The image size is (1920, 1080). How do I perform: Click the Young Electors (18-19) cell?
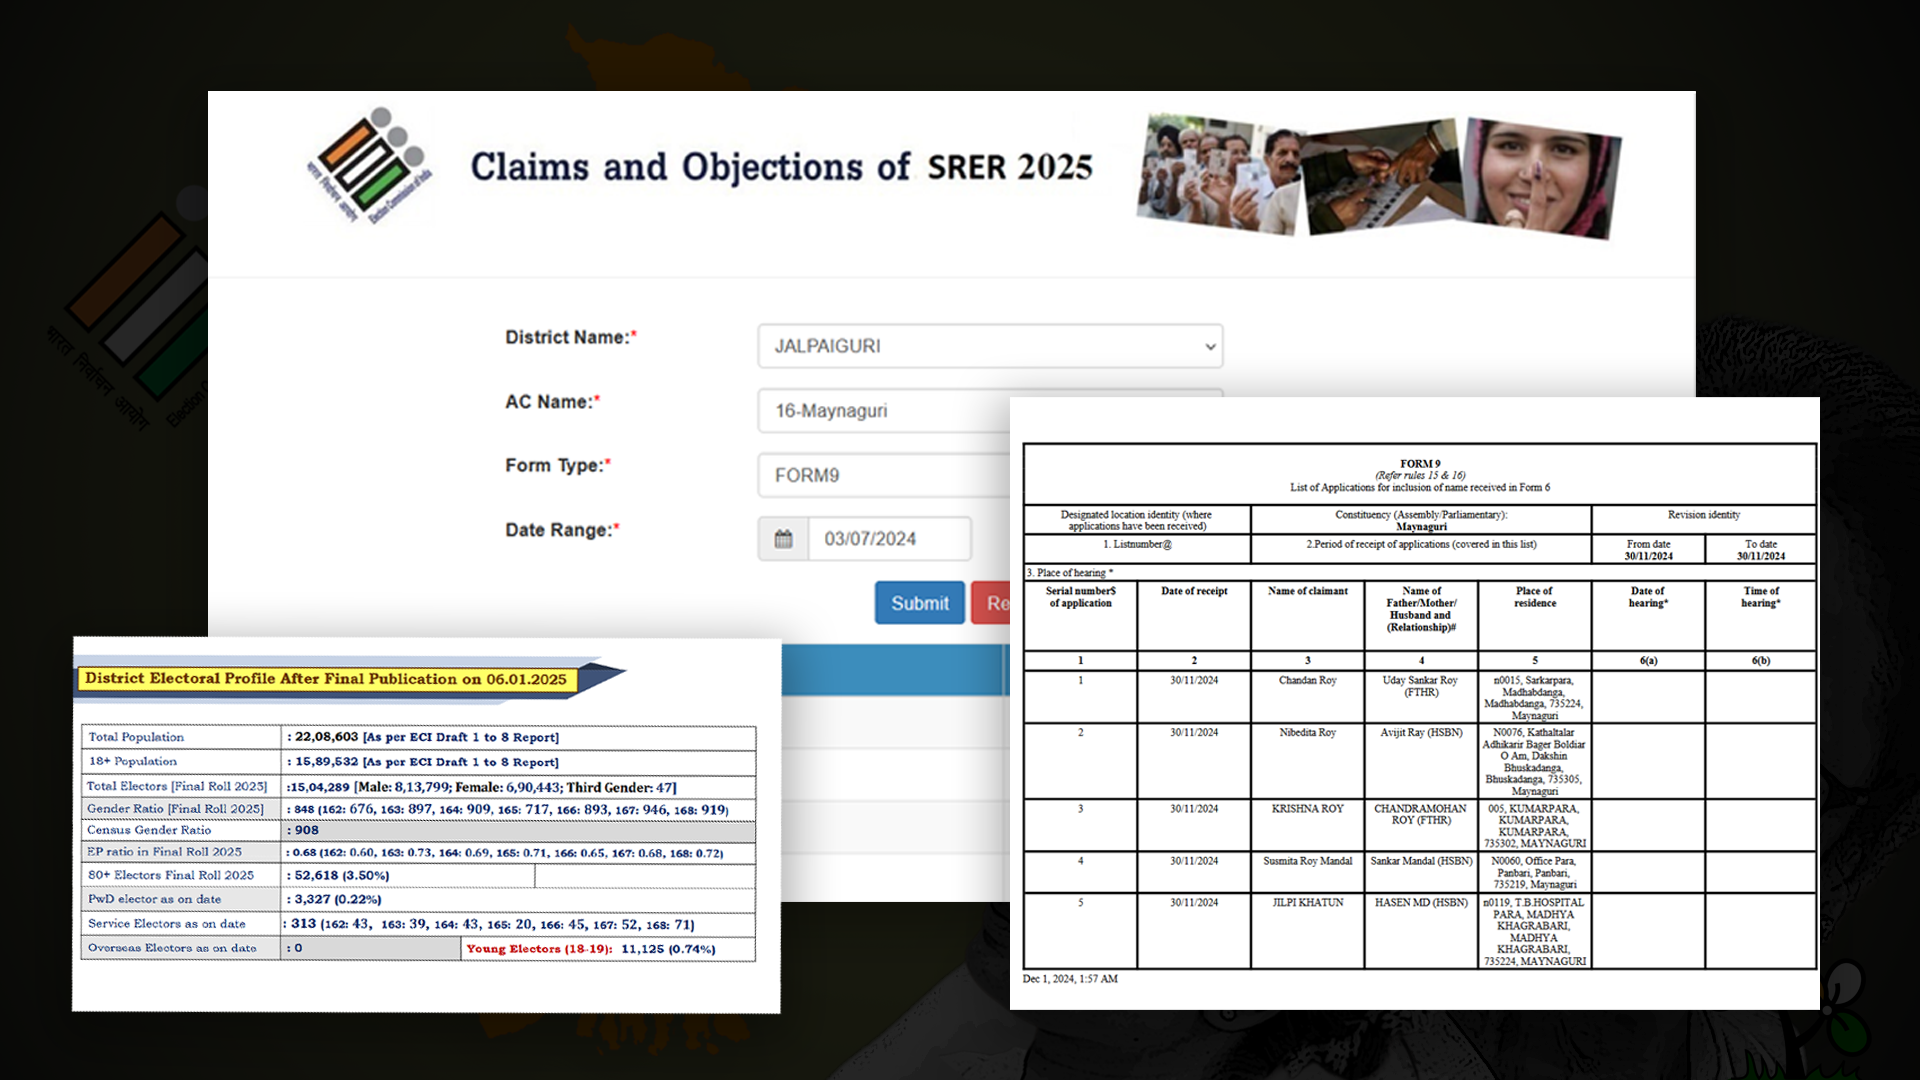click(x=590, y=949)
